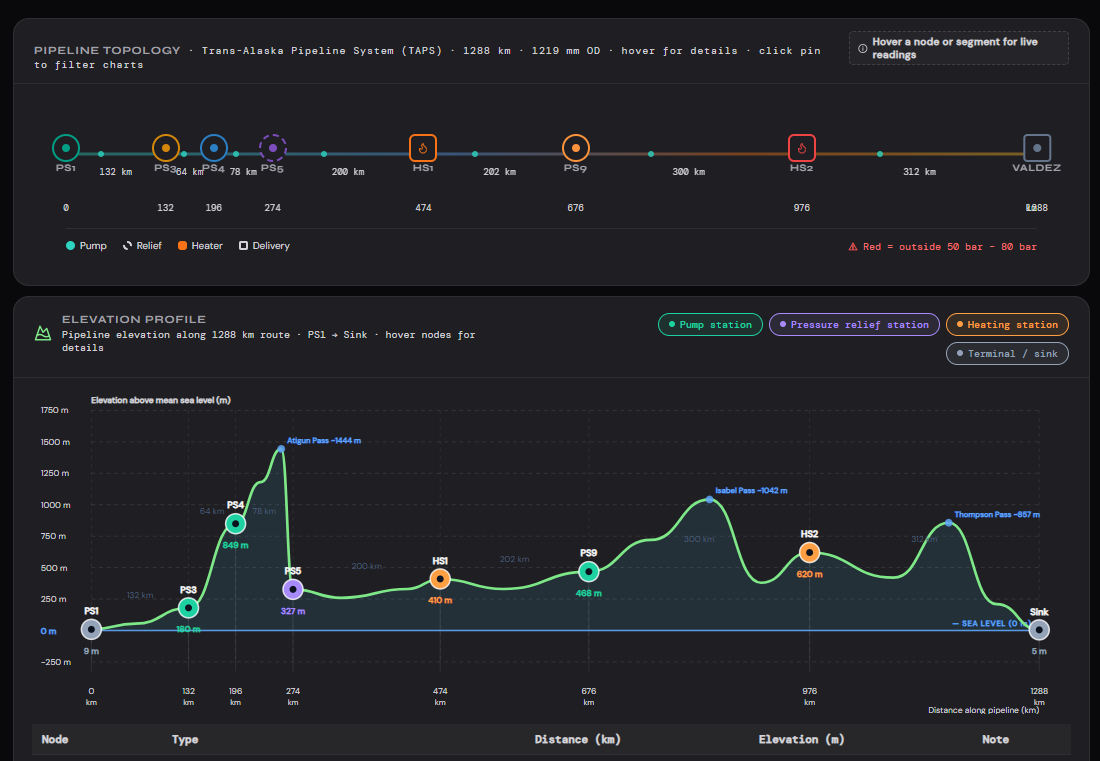
Task: Click the 620 m elevation label
Action: point(810,574)
